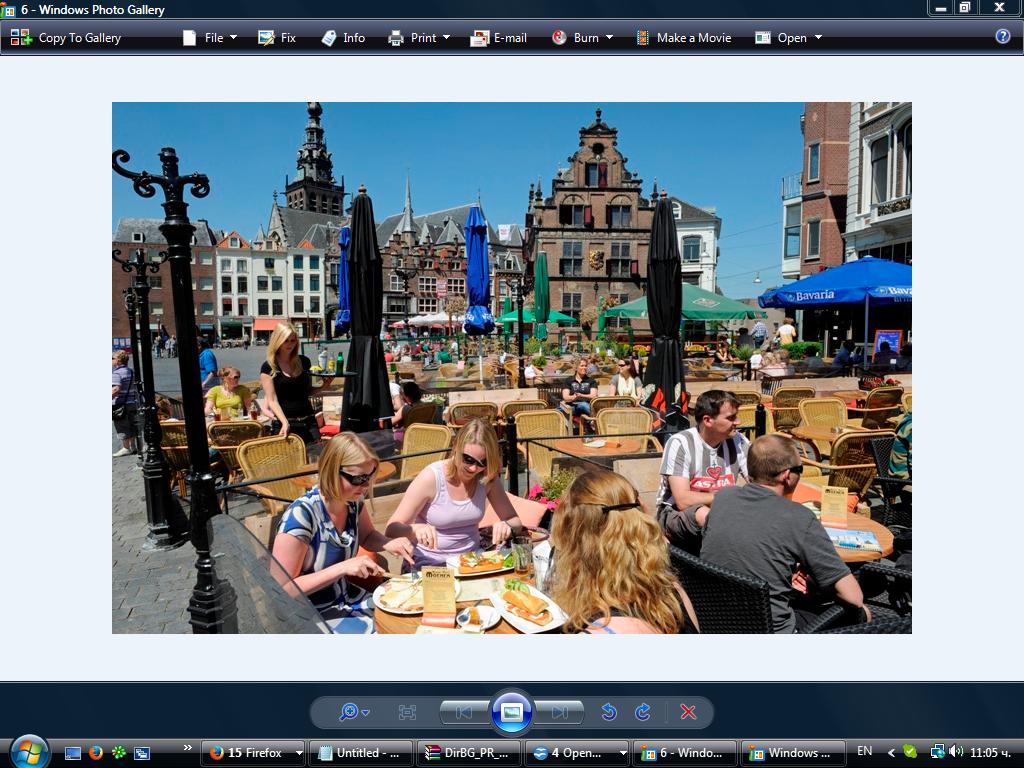Rotate the photo counterclockwise
The width and height of the screenshot is (1024, 768).
[x=609, y=712]
